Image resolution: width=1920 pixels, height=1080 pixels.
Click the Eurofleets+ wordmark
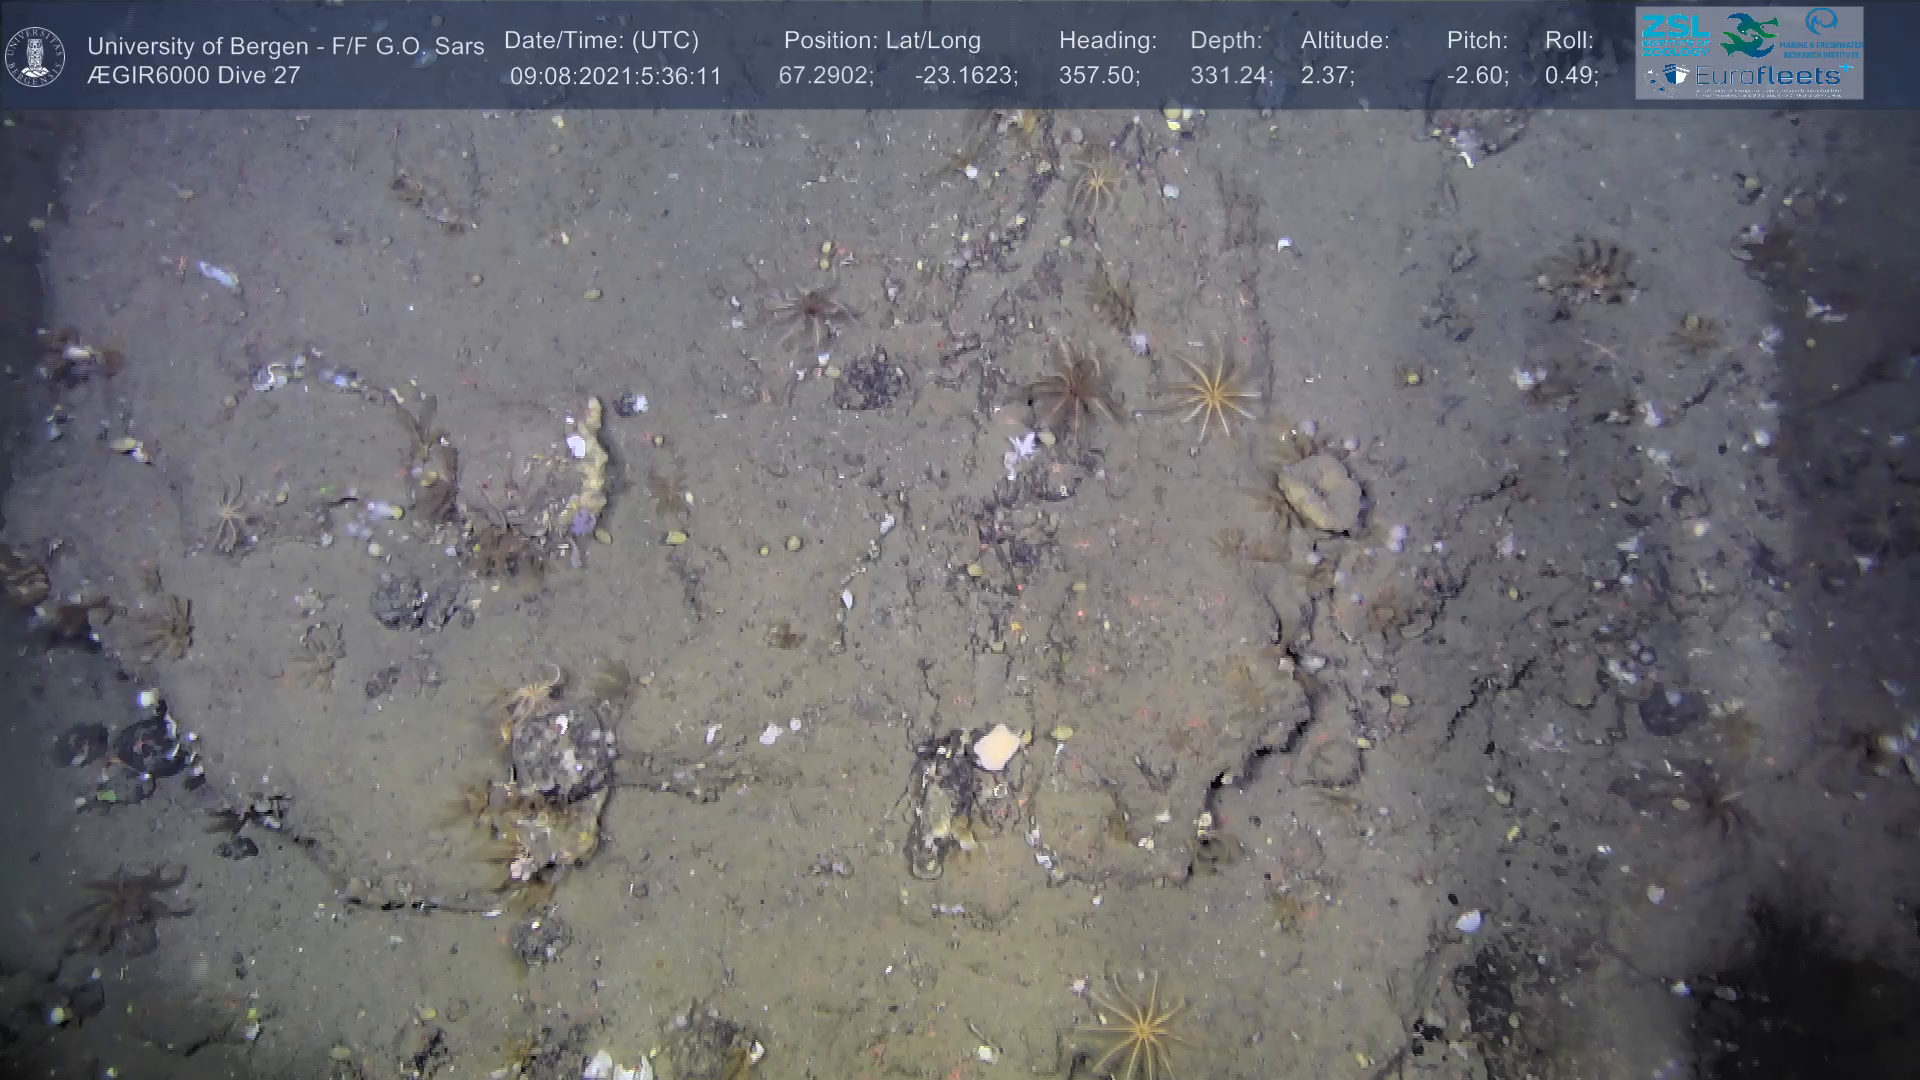1770,76
